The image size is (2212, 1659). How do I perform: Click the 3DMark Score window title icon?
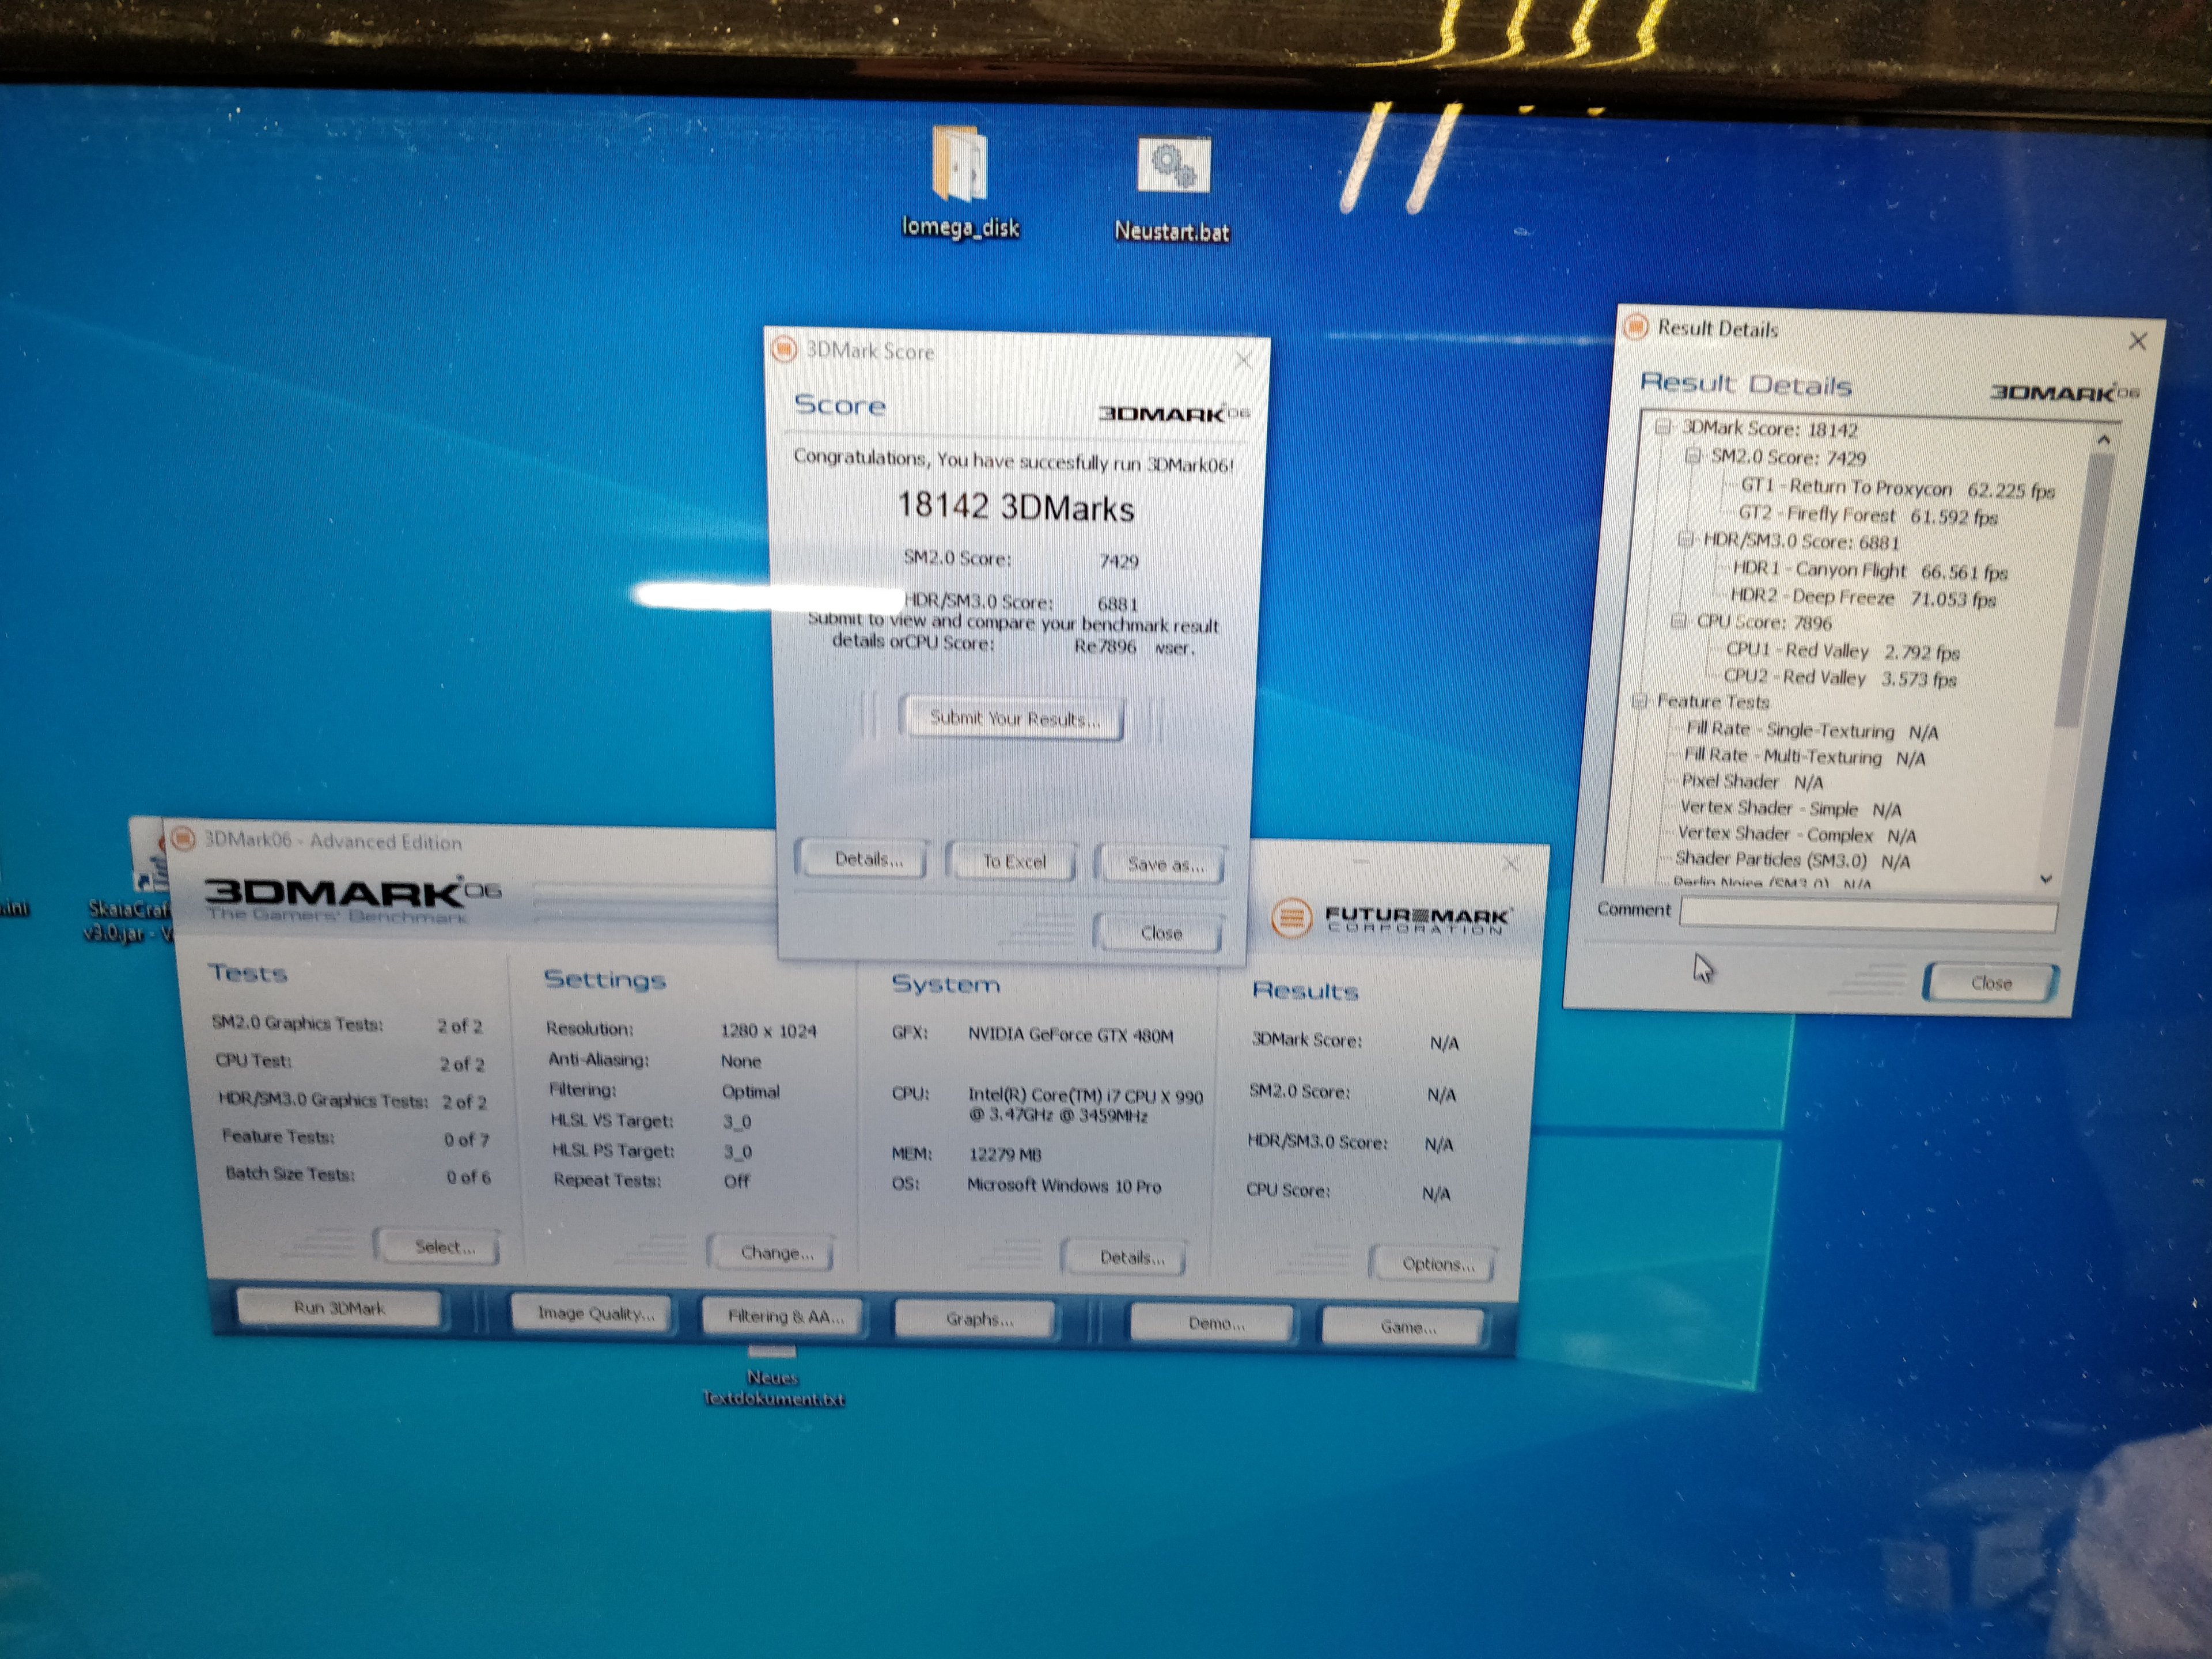[784, 350]
